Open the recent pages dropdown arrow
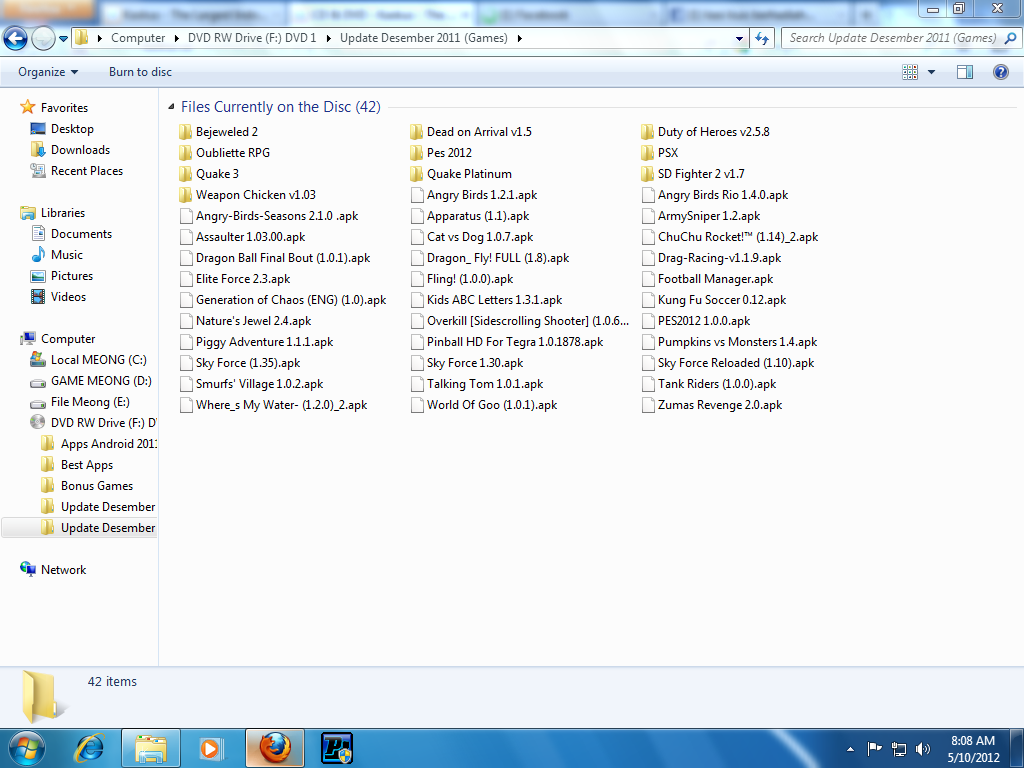1024x768 pixels. coord(63,39)
